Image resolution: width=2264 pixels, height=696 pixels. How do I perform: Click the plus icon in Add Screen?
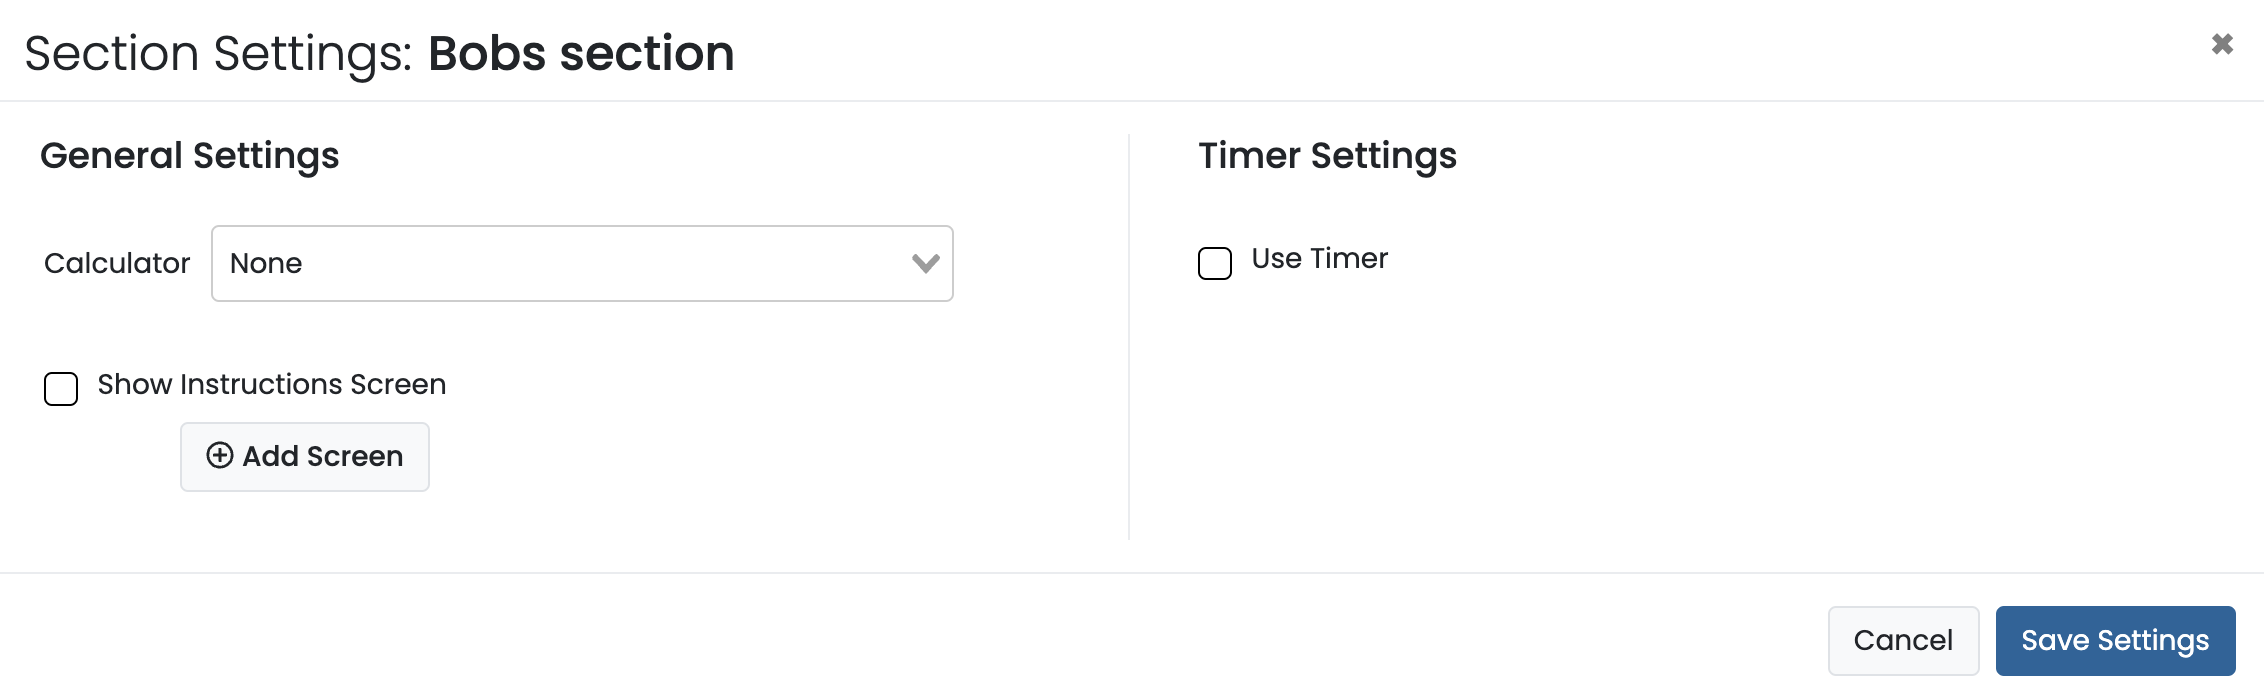point(220,456)
